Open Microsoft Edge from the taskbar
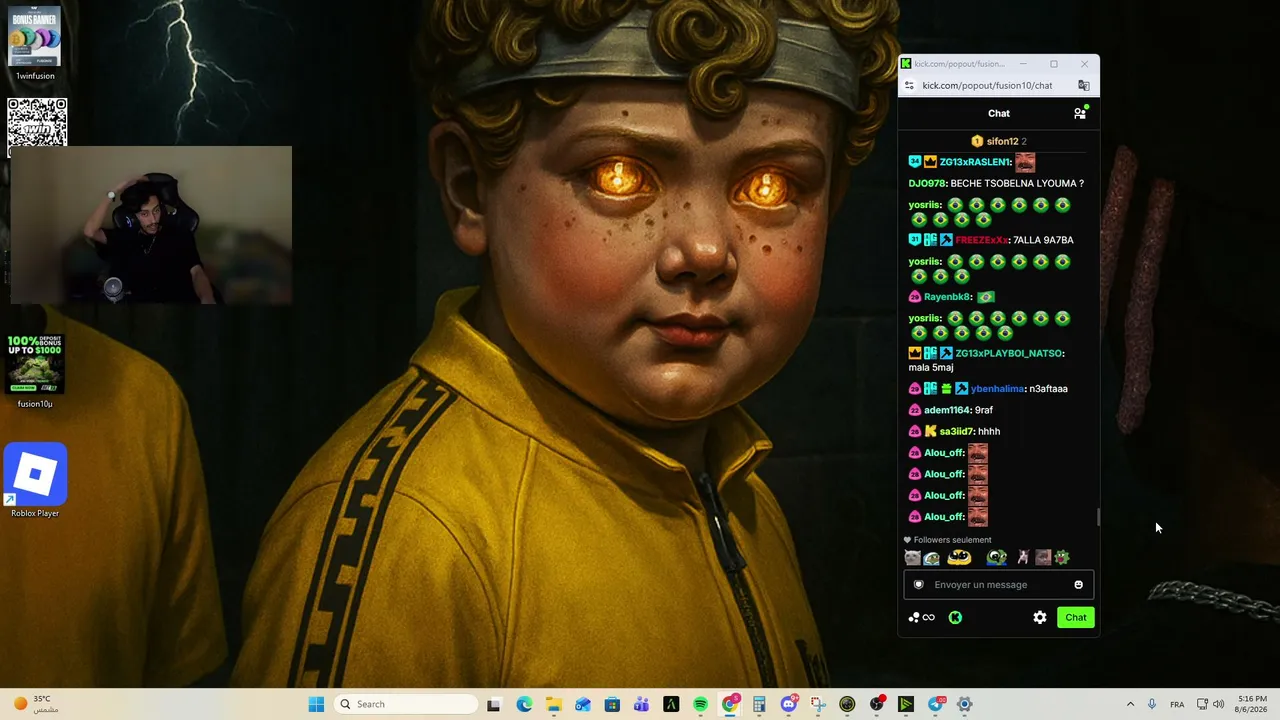The height and width of the screenshot is (720, 1280). [524, 704]
